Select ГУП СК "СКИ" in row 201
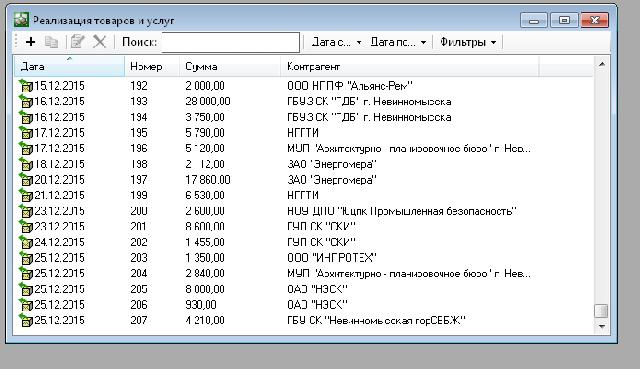Image resolution: width=640 pixels, height=369 pixels. [321, 227]
